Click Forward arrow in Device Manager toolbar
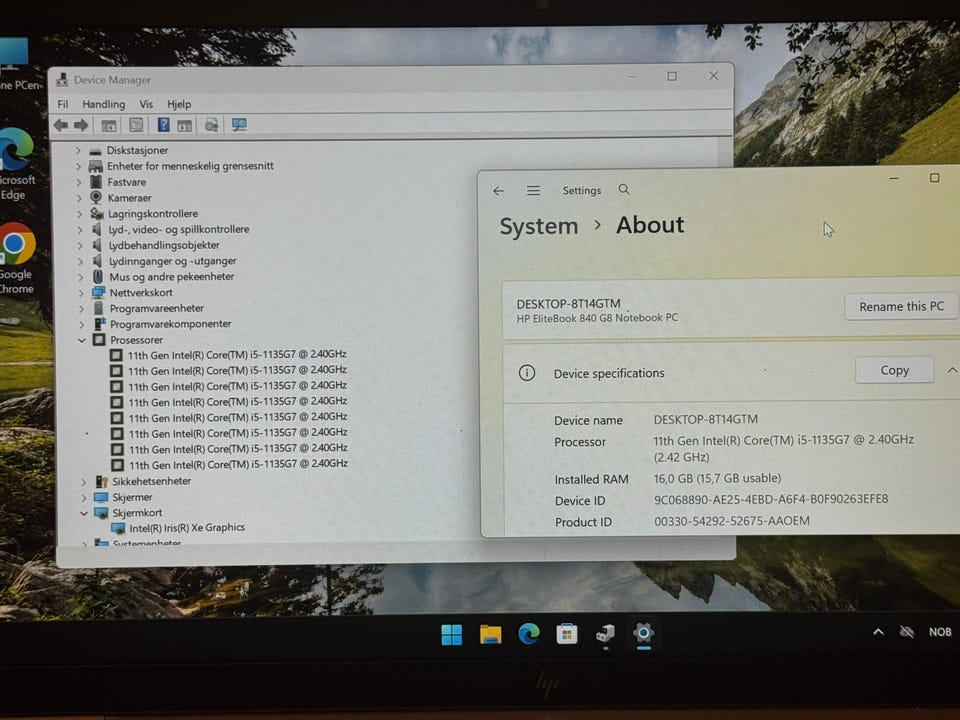960x720 pixels. click(81, 125)
